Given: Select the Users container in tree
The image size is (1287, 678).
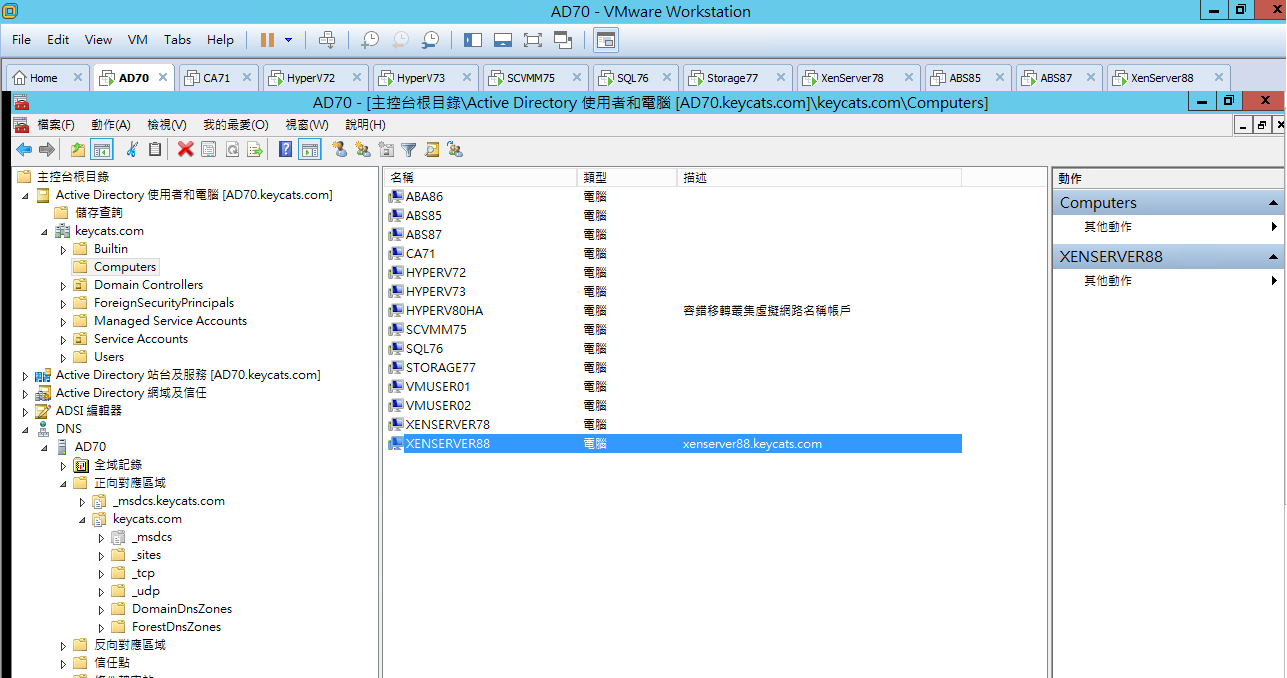Looking at the screenshot, I should pos(109,357).
